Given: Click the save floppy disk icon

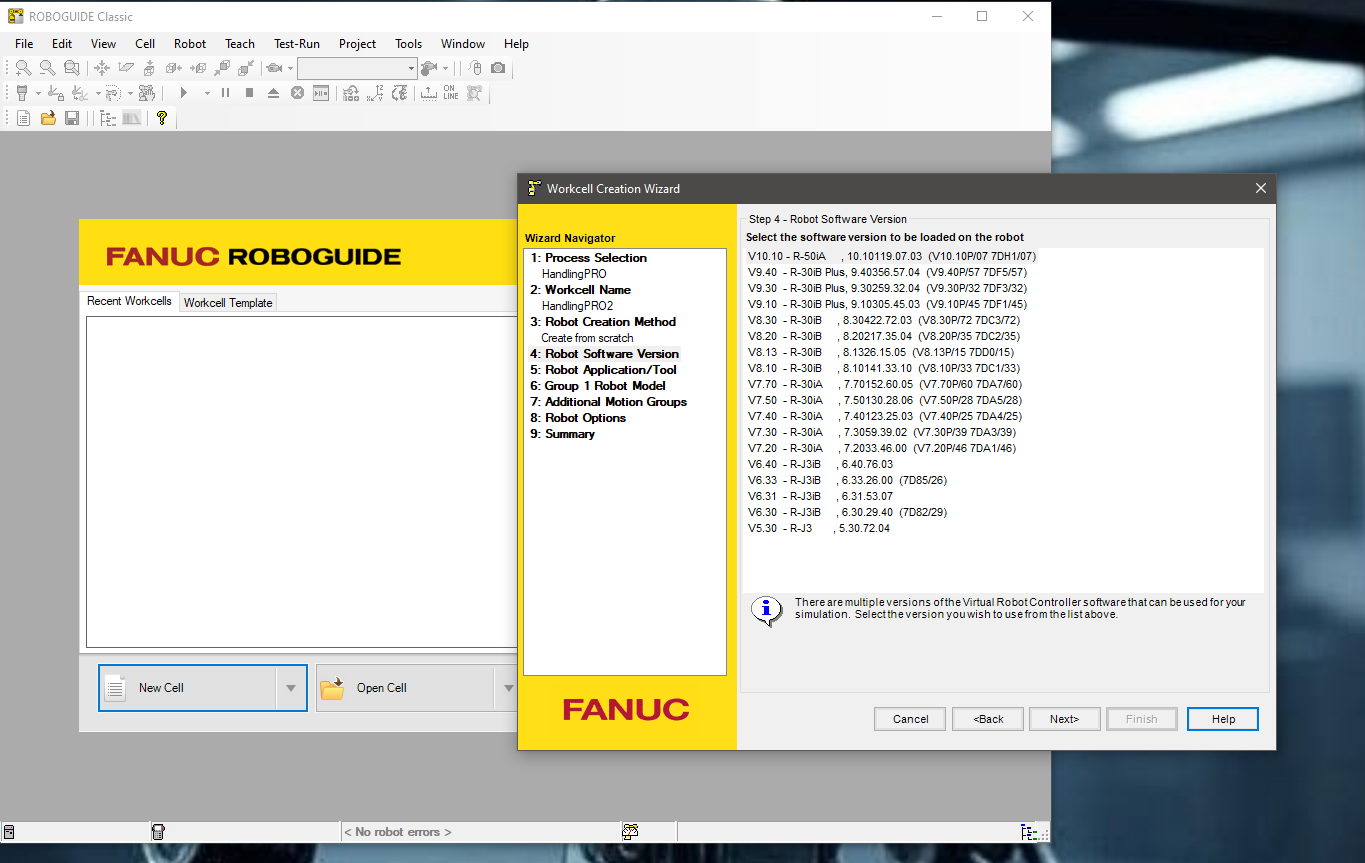Looking at the screenshot, I should [x=72, y=118].
